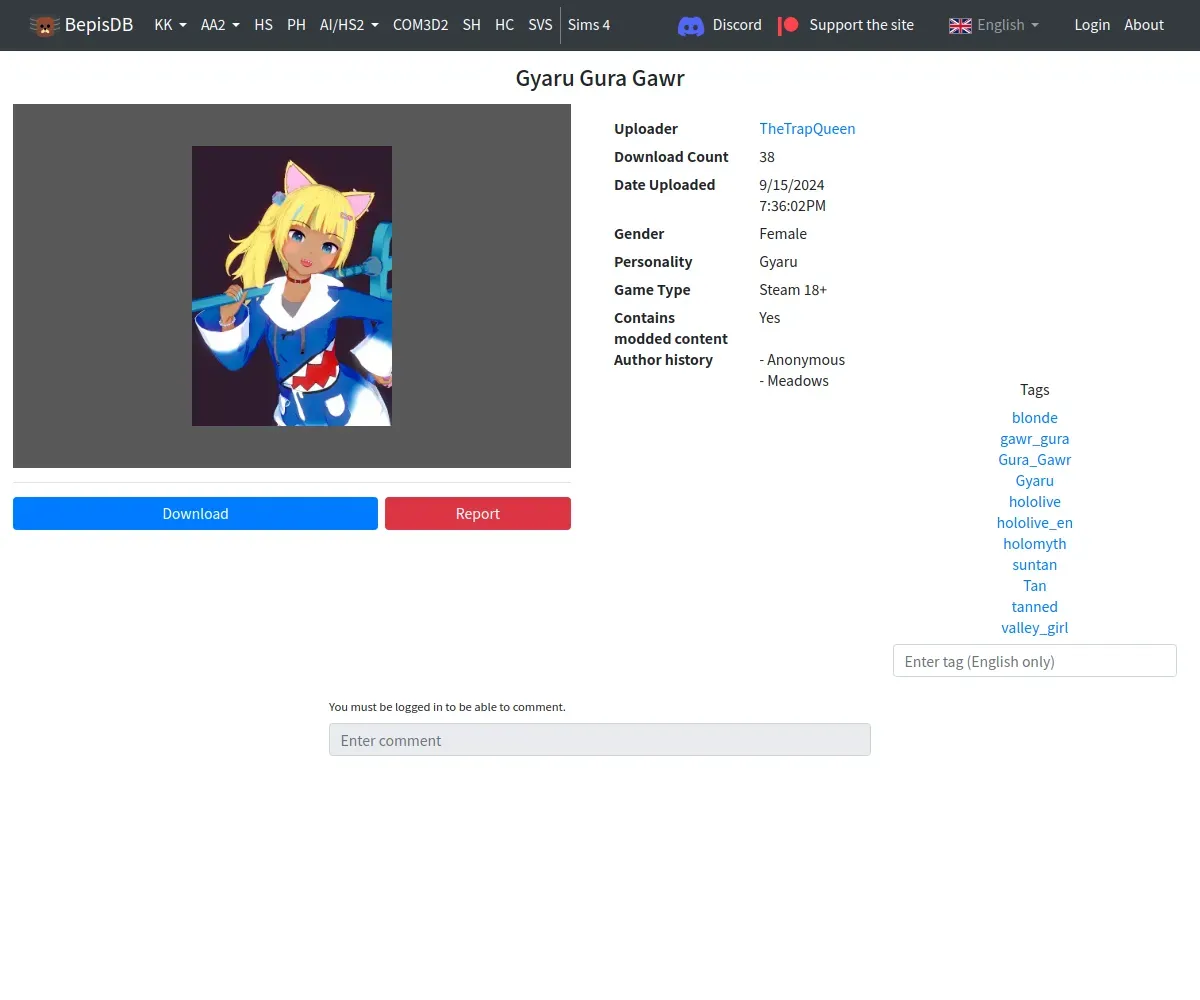Select the hololive tag
Viewport: 1200px width, 1000px height.
(1034, 501)
